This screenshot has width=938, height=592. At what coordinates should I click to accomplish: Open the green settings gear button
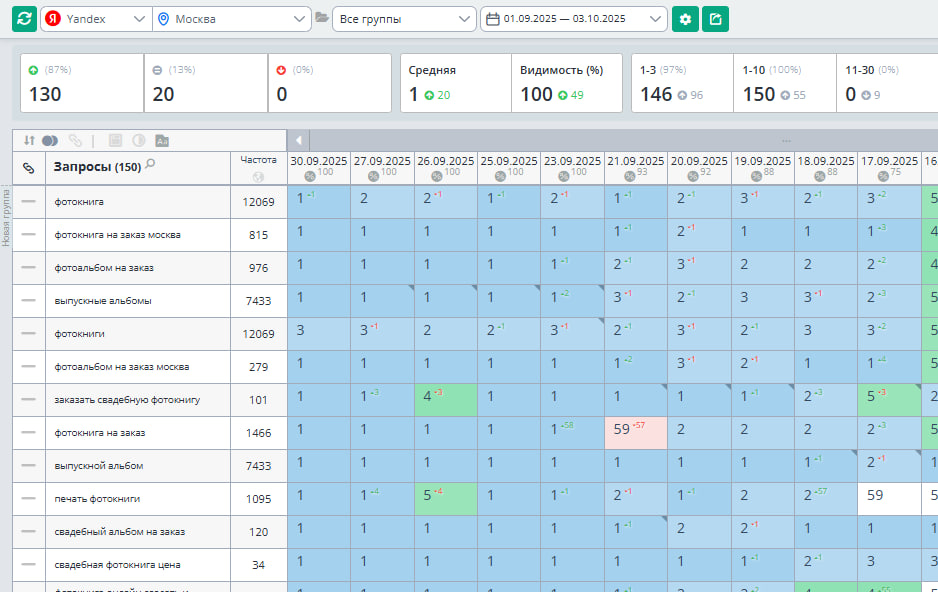[x=685, y=19]
